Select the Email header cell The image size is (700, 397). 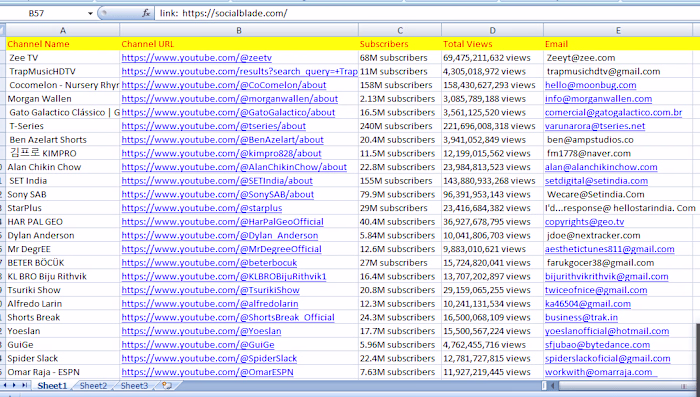pos(618,44)
